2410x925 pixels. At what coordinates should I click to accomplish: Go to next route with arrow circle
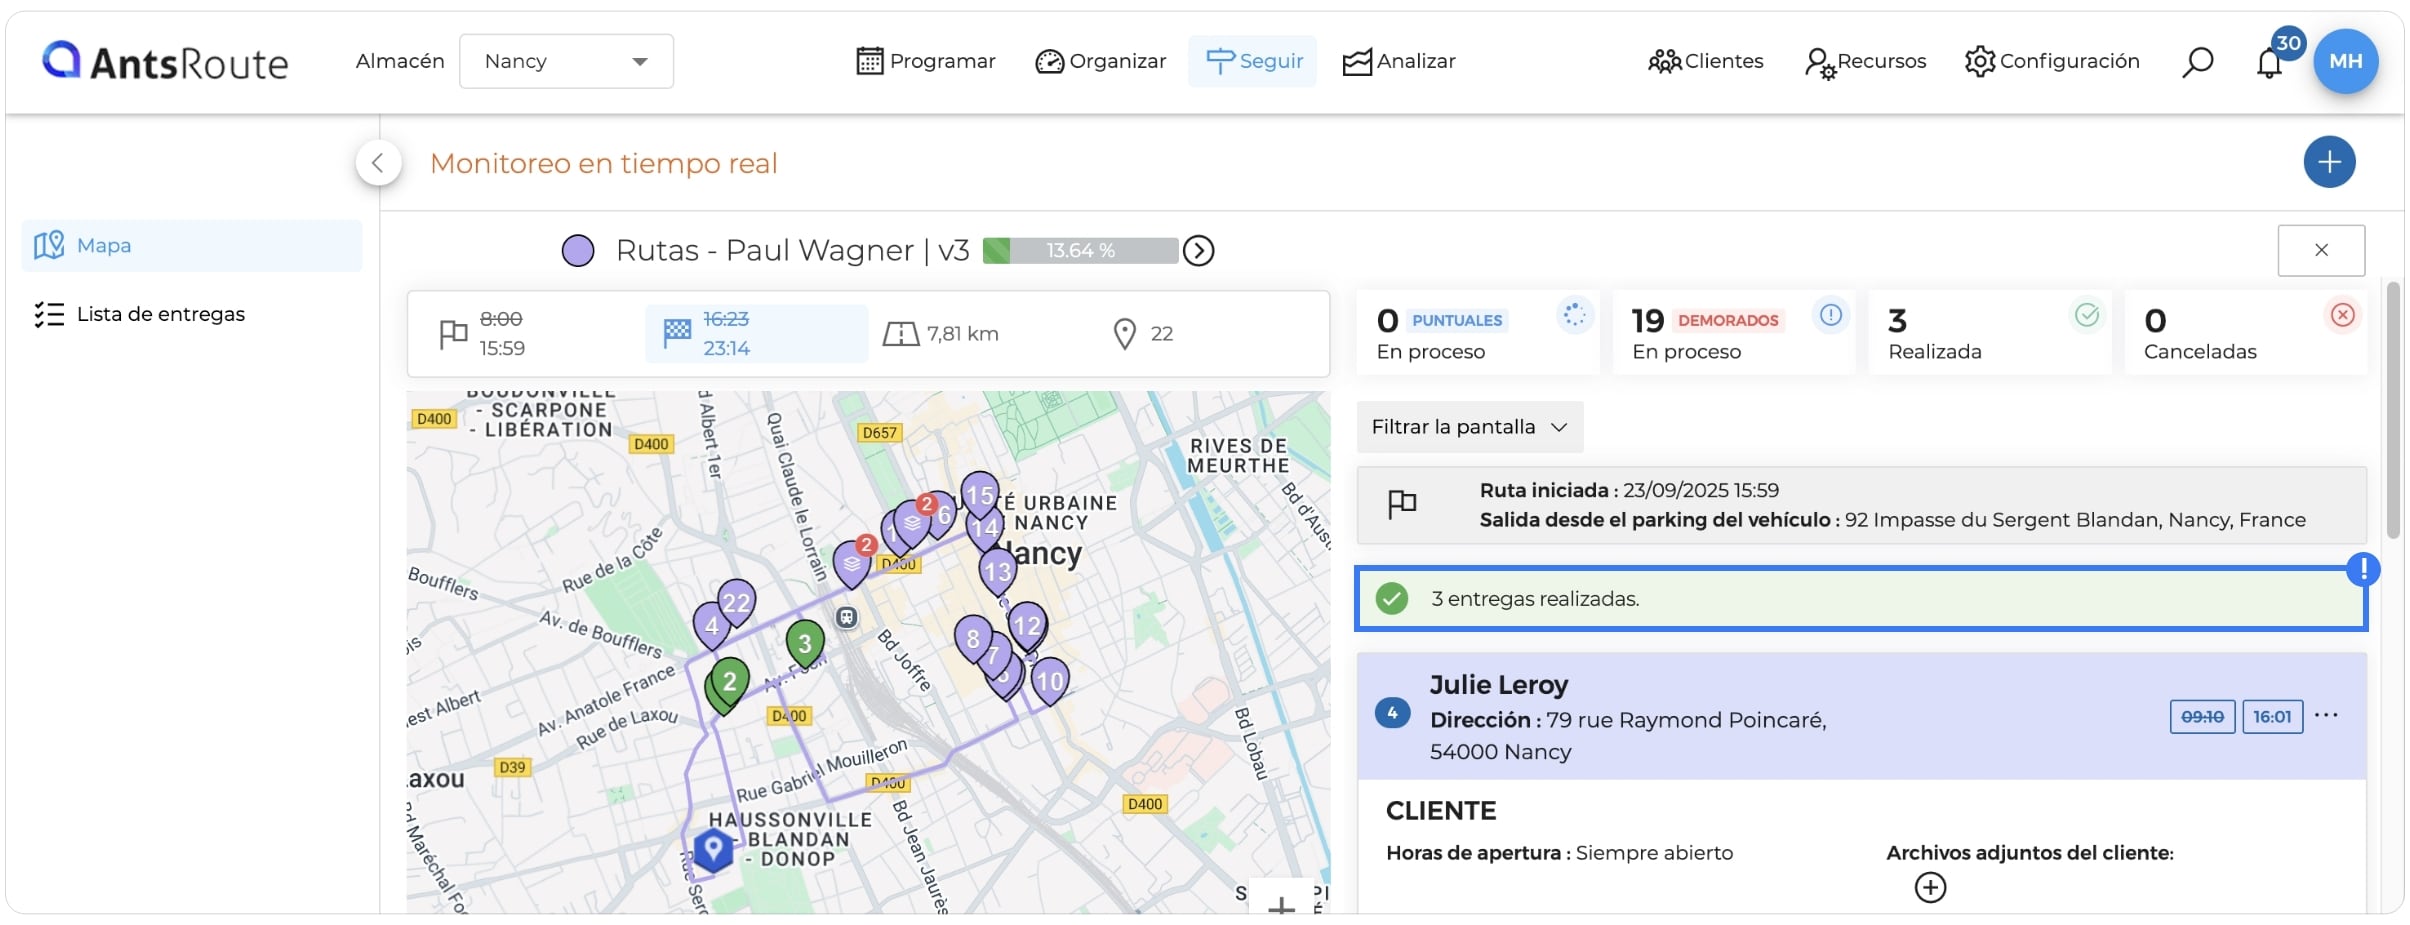pos(1198,250)
